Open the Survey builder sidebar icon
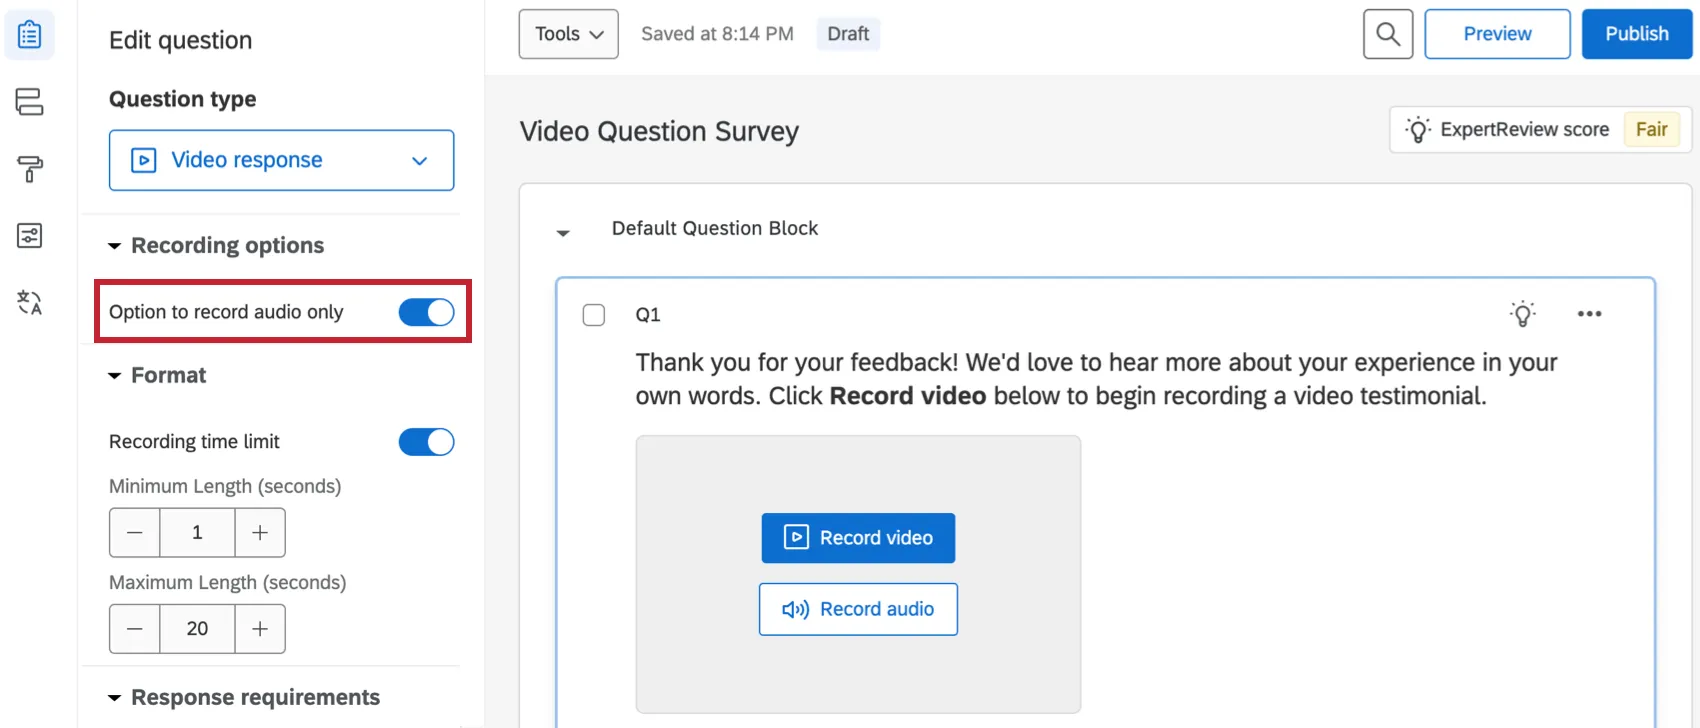Image resolution: width=1700 pixels, height=728 pixels. pos(30,35)
